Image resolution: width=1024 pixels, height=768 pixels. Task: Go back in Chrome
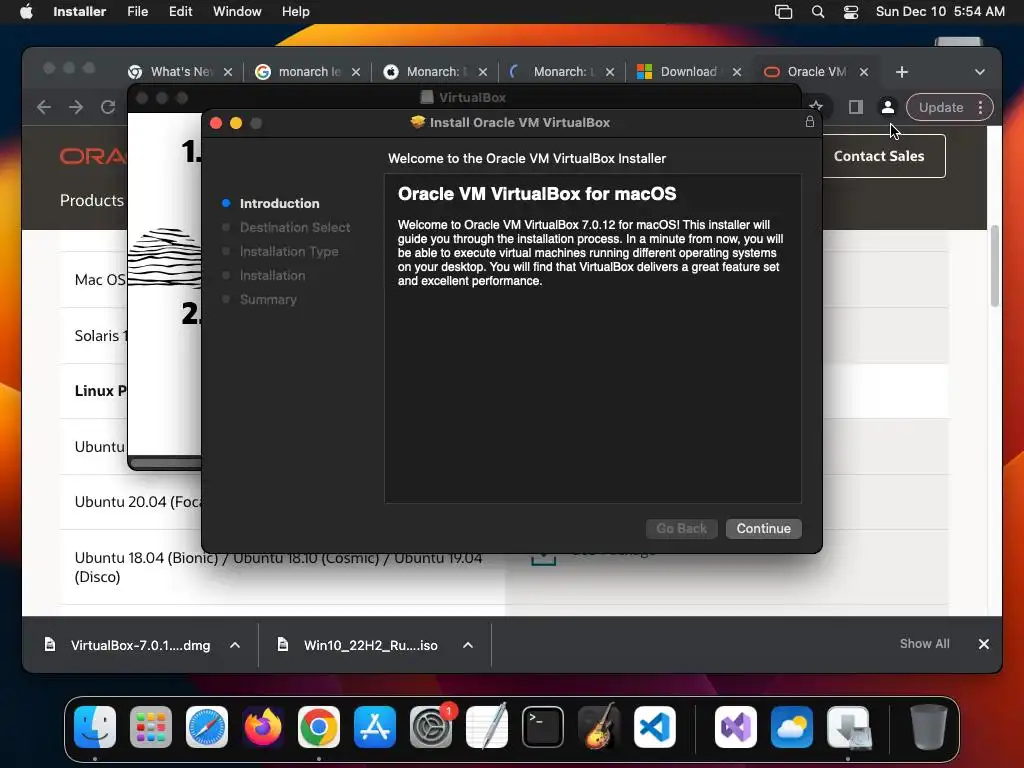tap(44, 107)
